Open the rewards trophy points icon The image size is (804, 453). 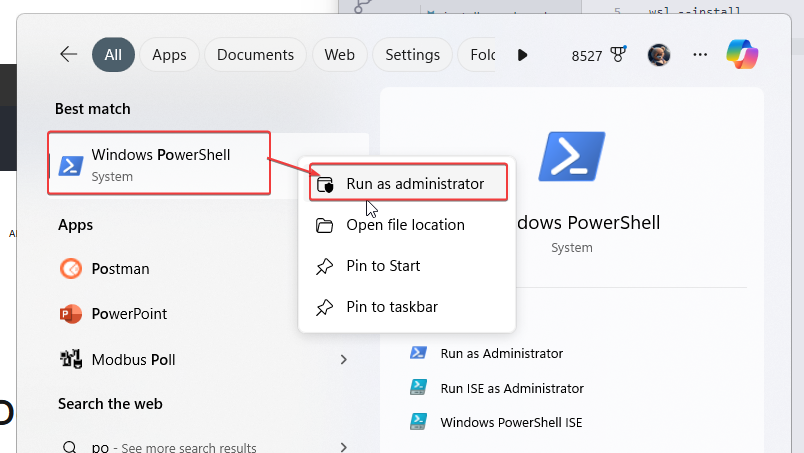[618, 54]
